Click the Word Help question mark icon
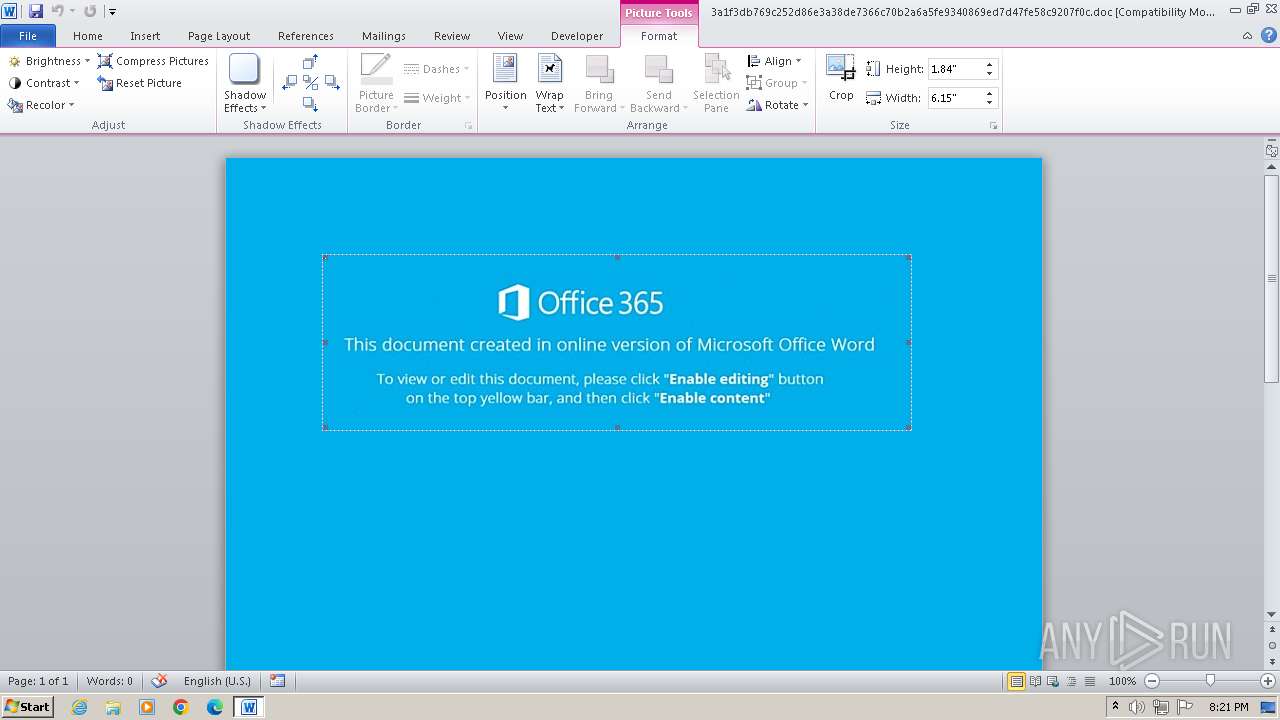Screen dimensions: 1280x720 point(1268,36)
